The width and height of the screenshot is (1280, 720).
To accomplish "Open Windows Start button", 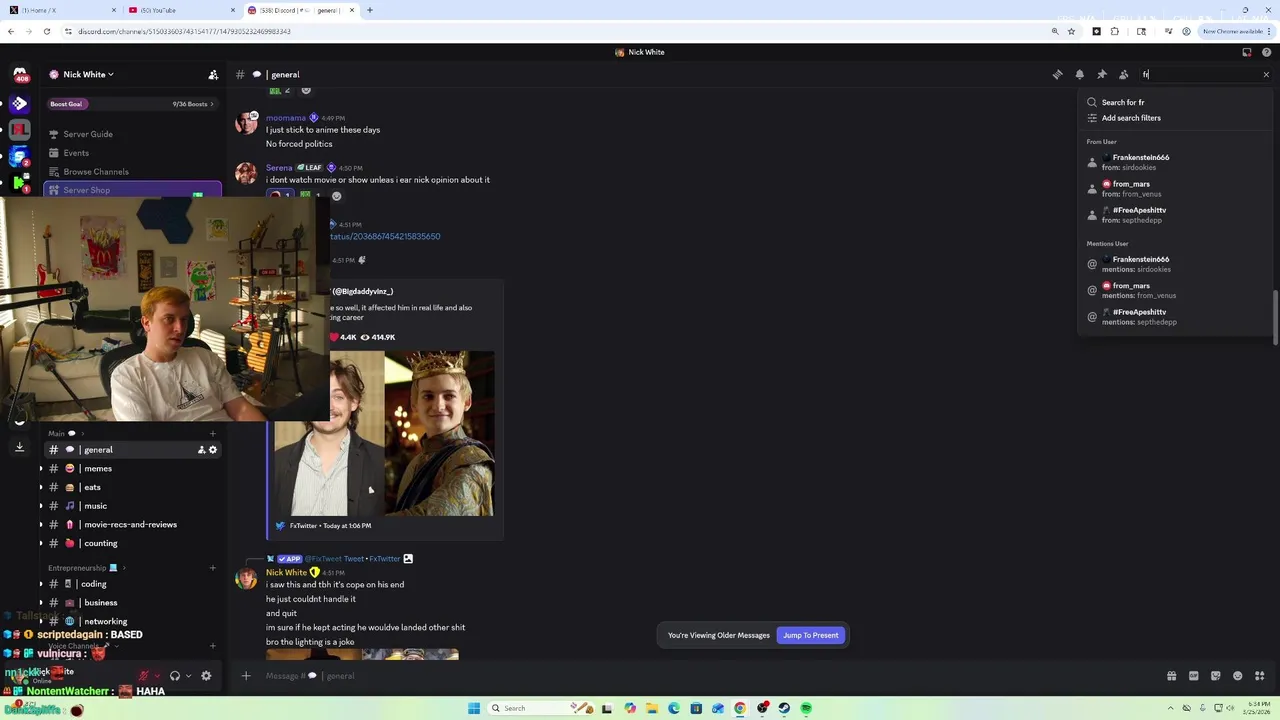I will tap(473, 708).
